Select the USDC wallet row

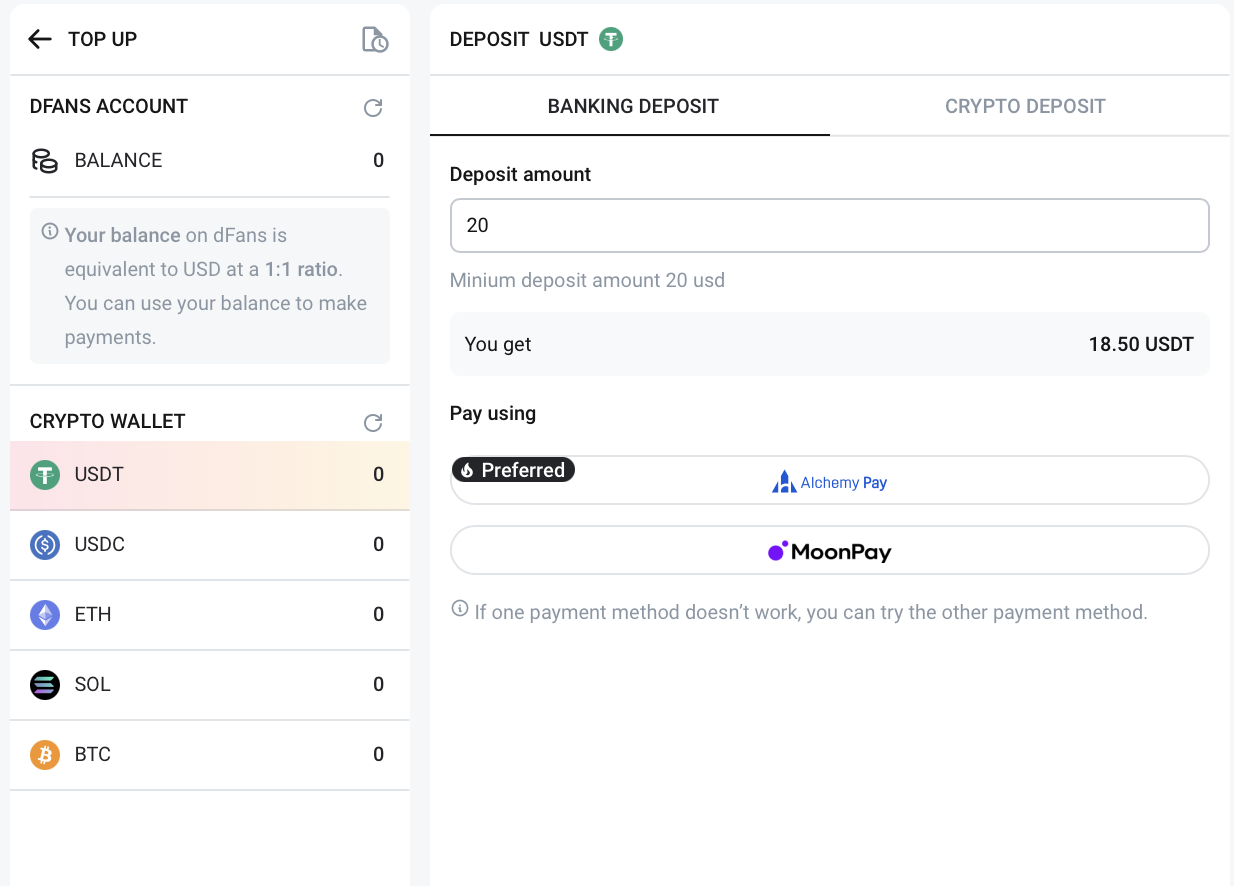[209, 545]
